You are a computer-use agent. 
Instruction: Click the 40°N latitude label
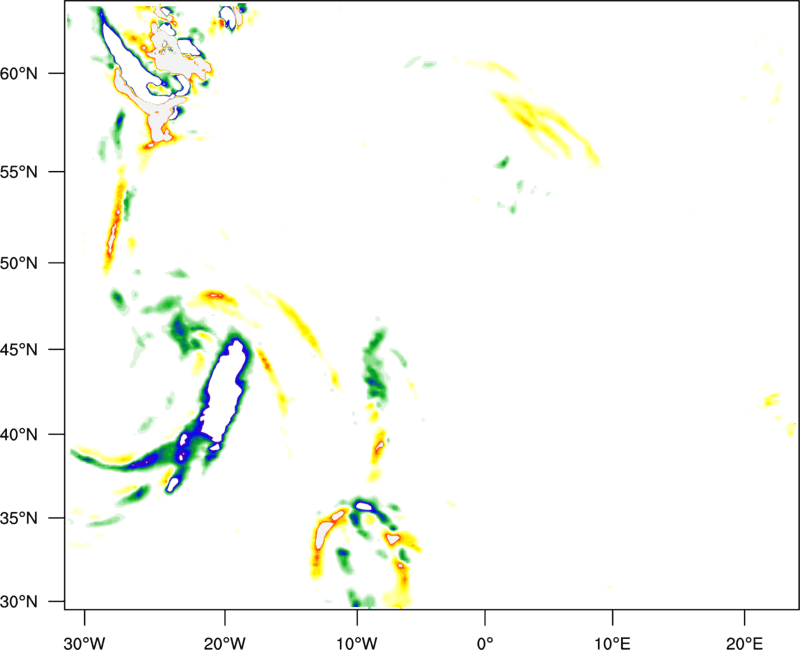click(x=19, y=435)
